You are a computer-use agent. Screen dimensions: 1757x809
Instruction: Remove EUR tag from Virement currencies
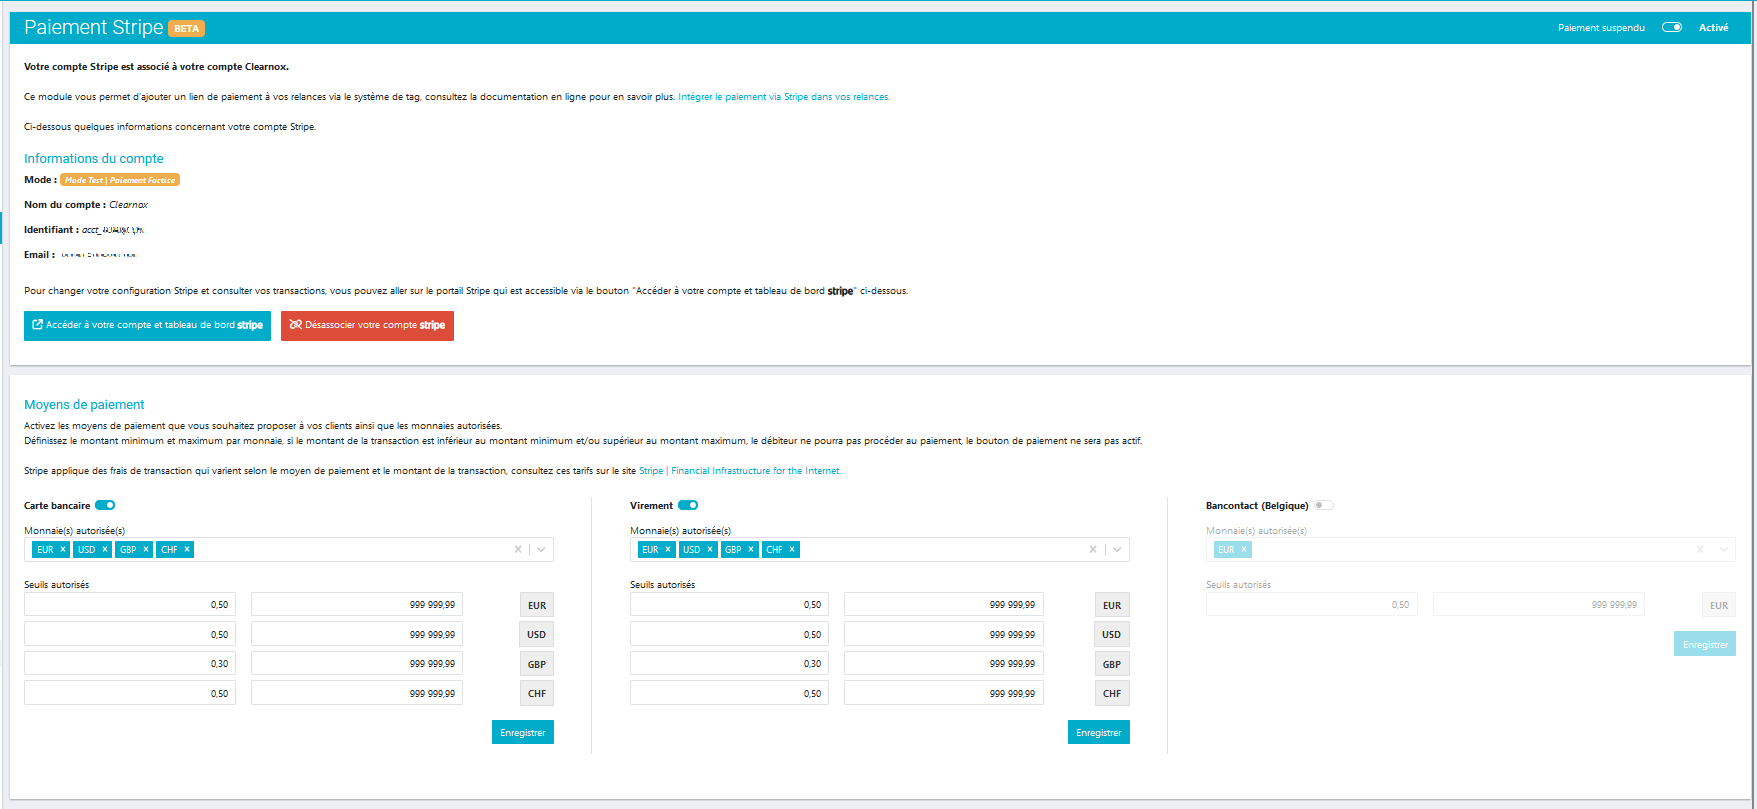668,550
